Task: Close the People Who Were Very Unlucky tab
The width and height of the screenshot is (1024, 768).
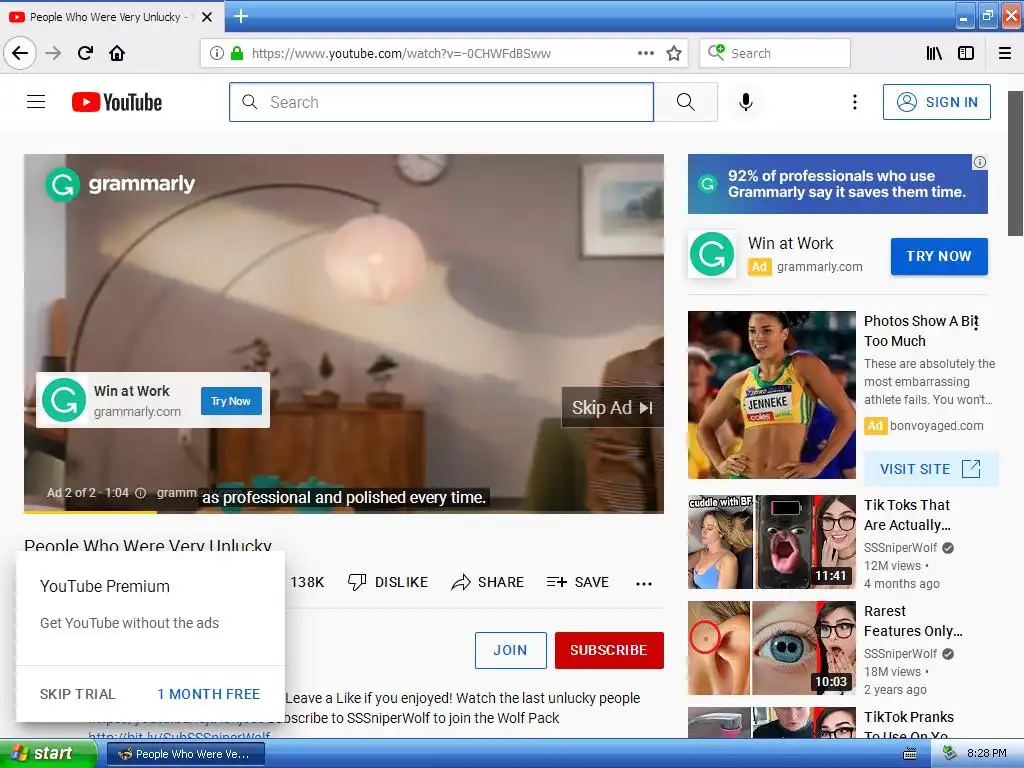Action: click(207, 17)
